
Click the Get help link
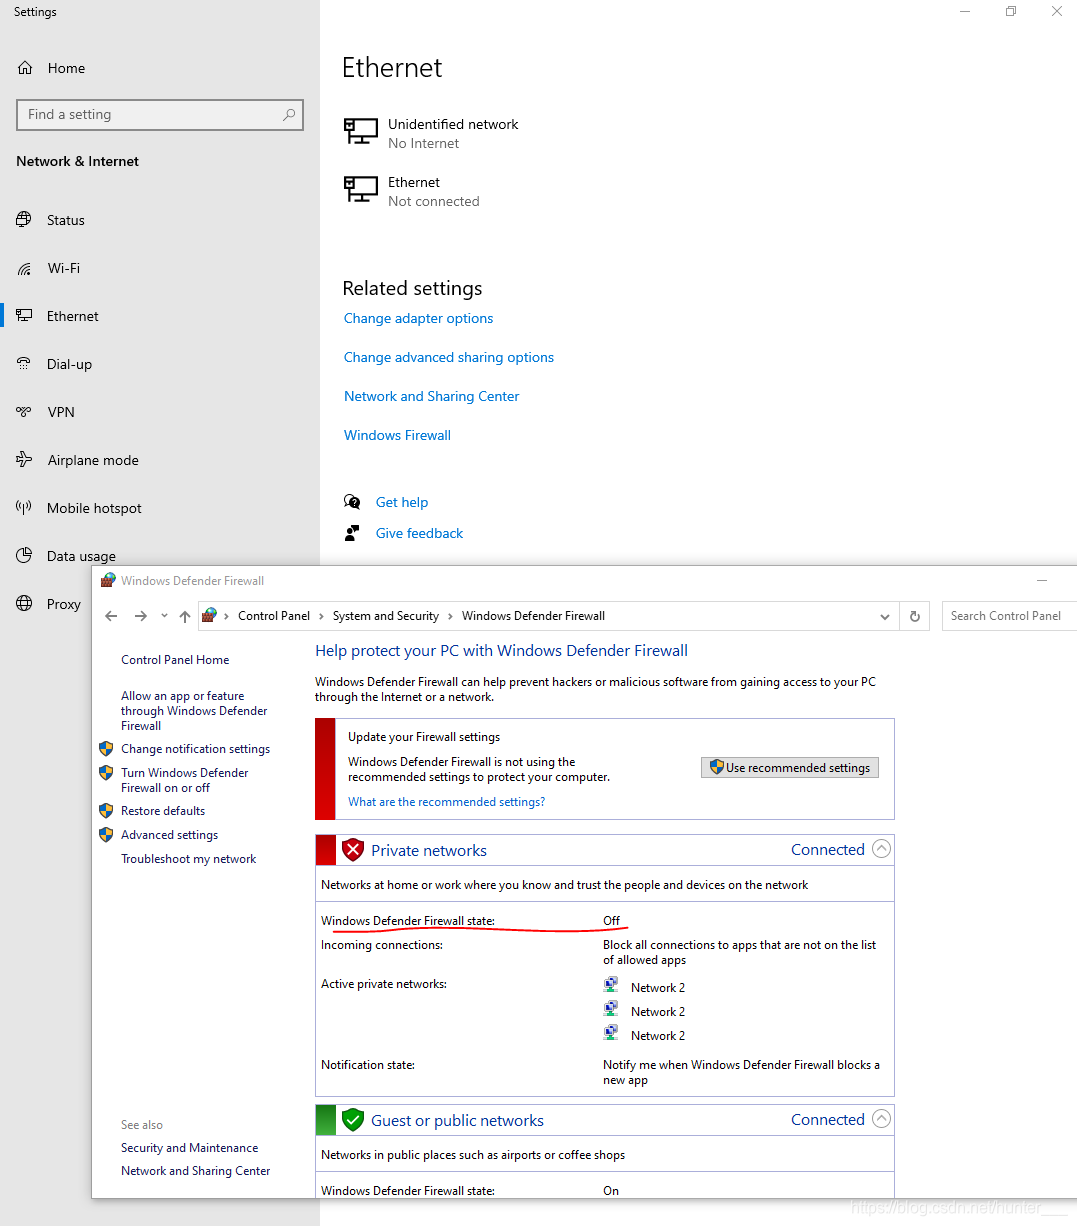(x=402, y=502)
